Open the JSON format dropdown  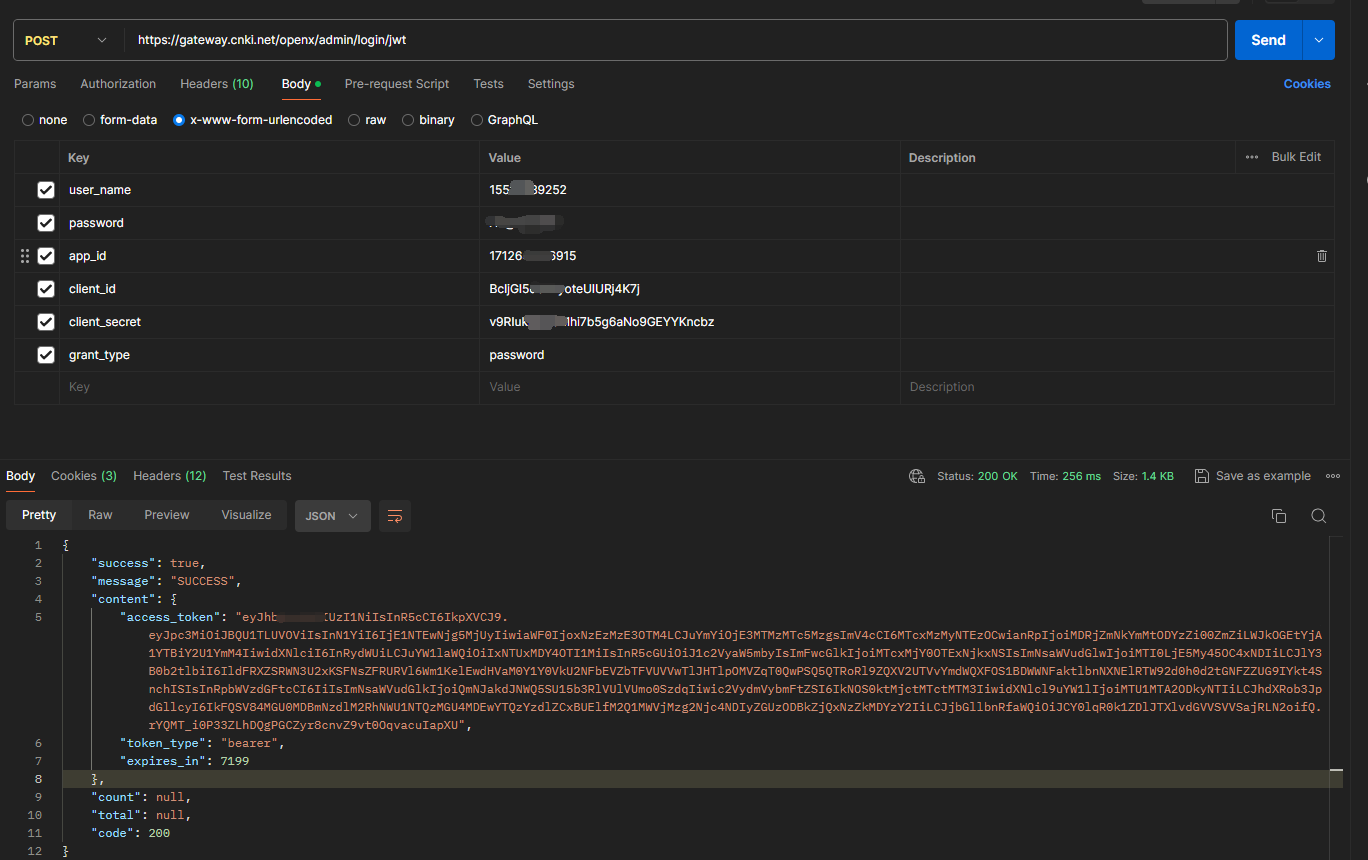click(x=332, y=516)
